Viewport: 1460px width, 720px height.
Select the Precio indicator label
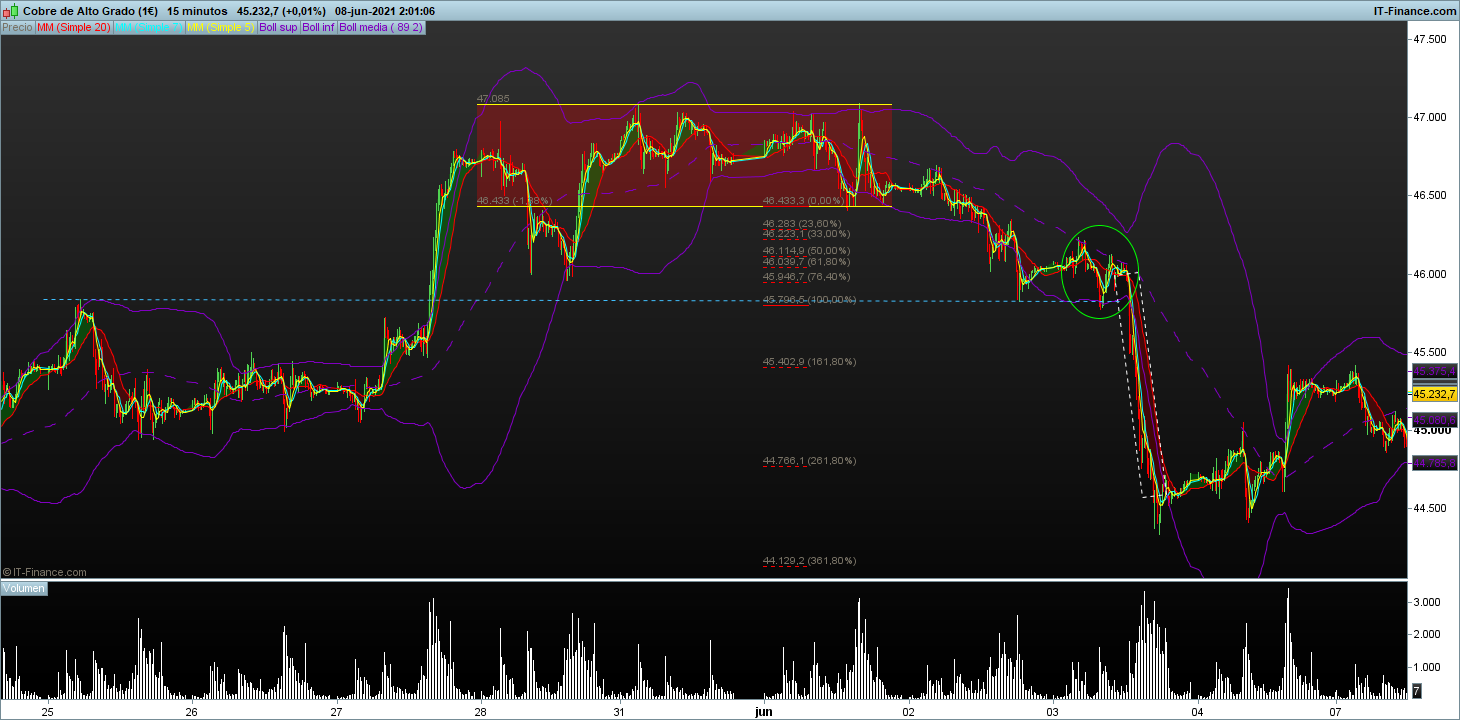tap(17, 28)
